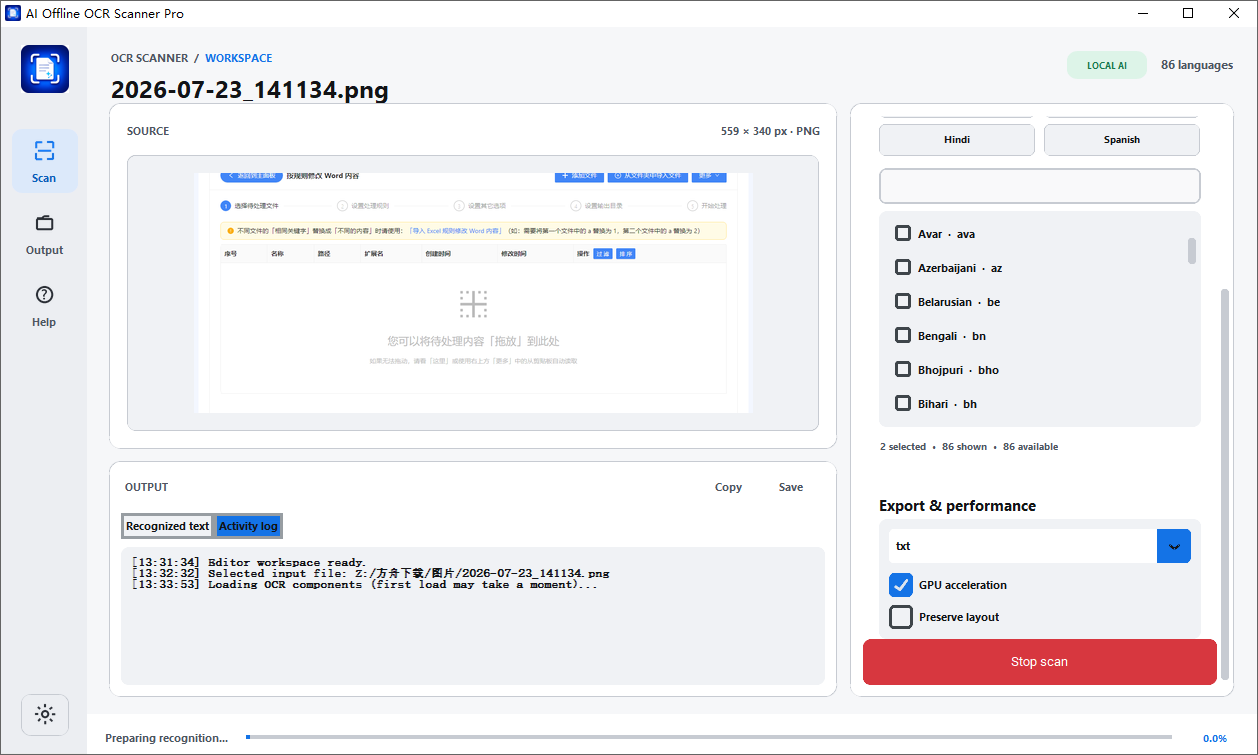Click the OCR Scanner app logo

45,69
